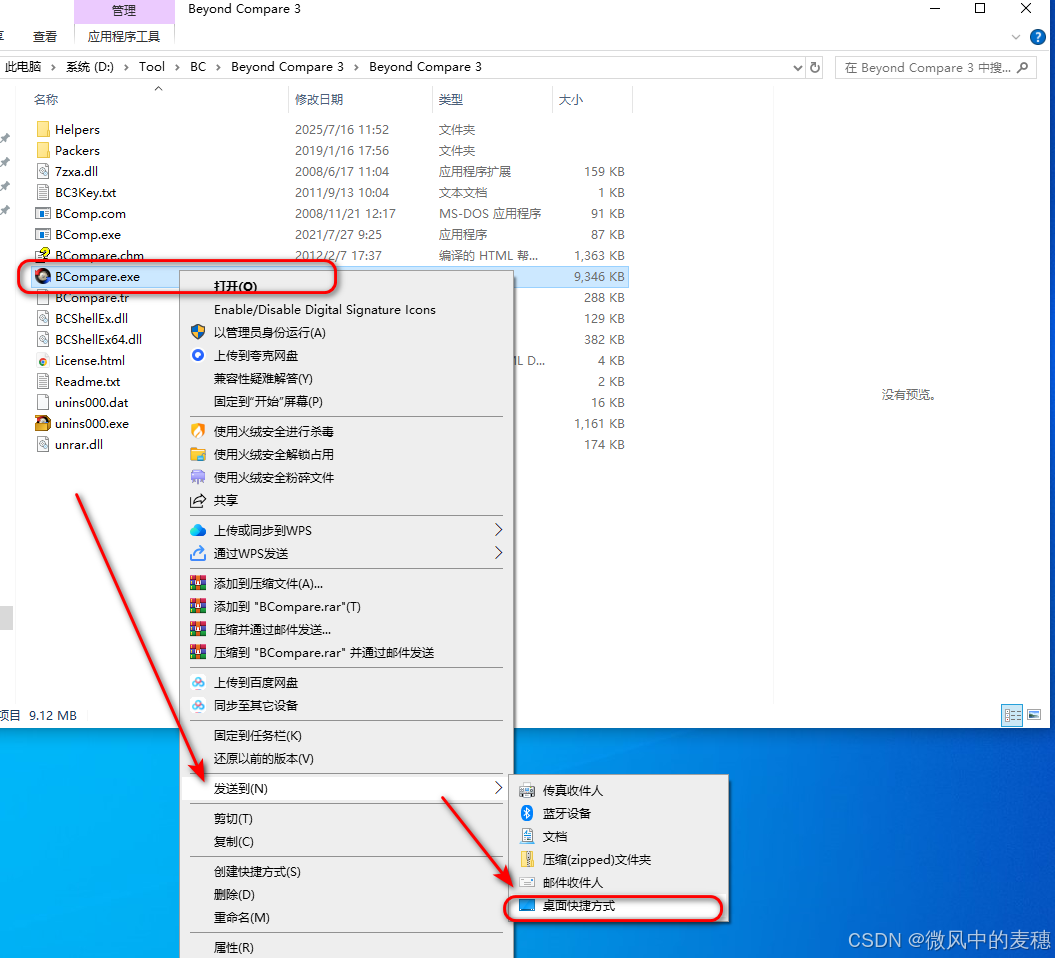Click the 上传到夸克网盘 icon
1055x958 pixels.
click(x=198, y=355)
